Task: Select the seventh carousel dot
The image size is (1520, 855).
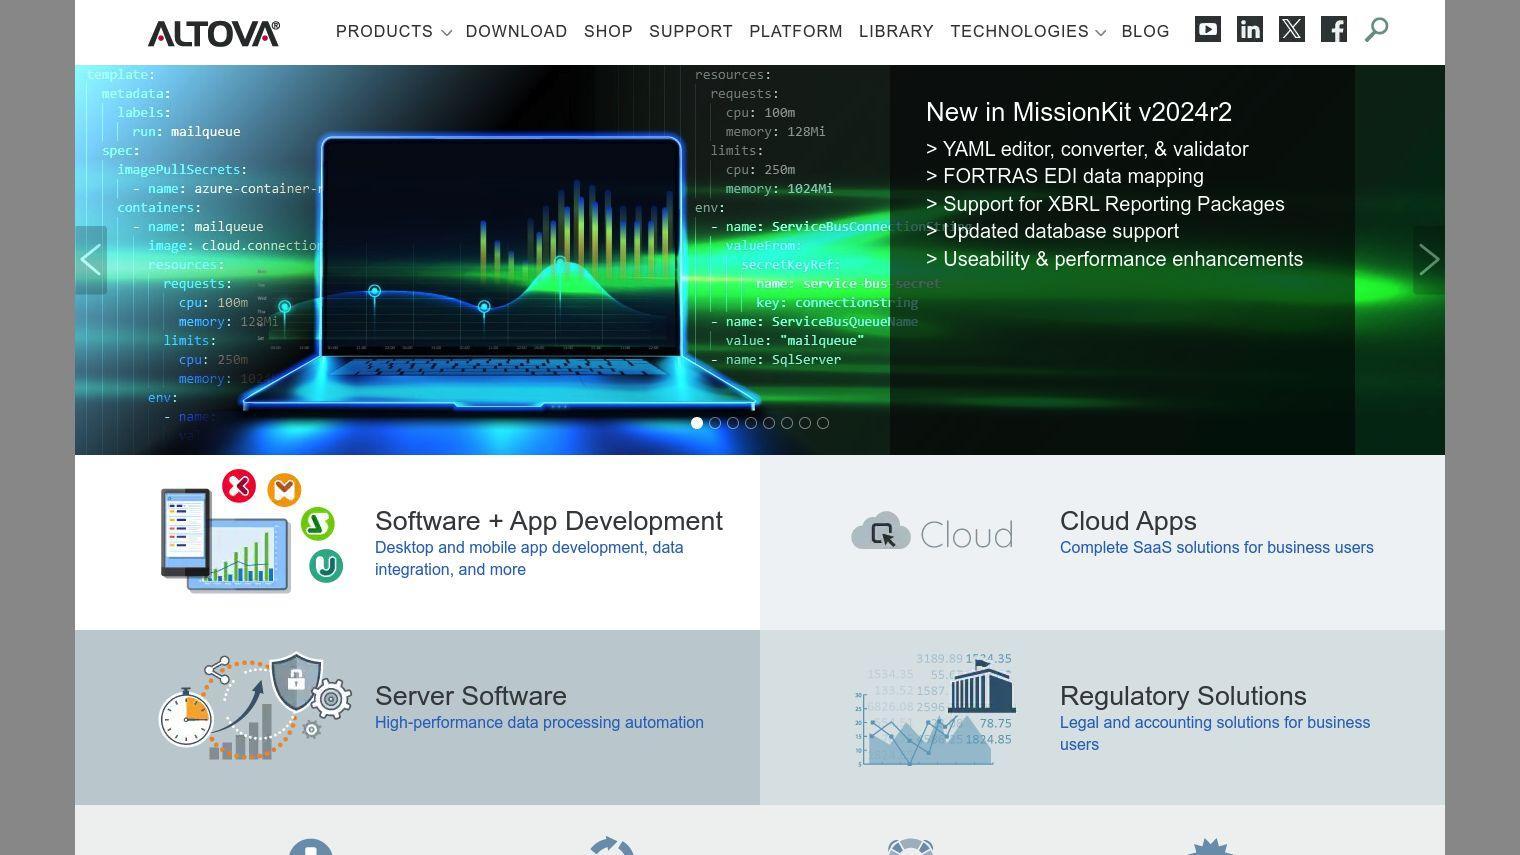Action: (805, 423)
